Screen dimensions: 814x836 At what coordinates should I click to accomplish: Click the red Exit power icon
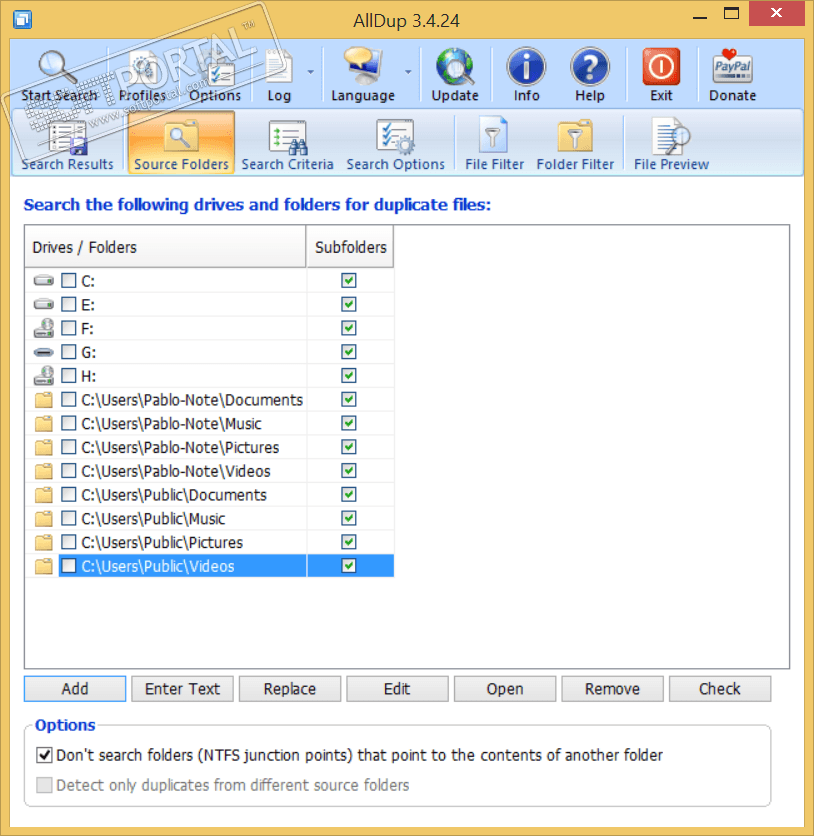(x=661, y=67)
